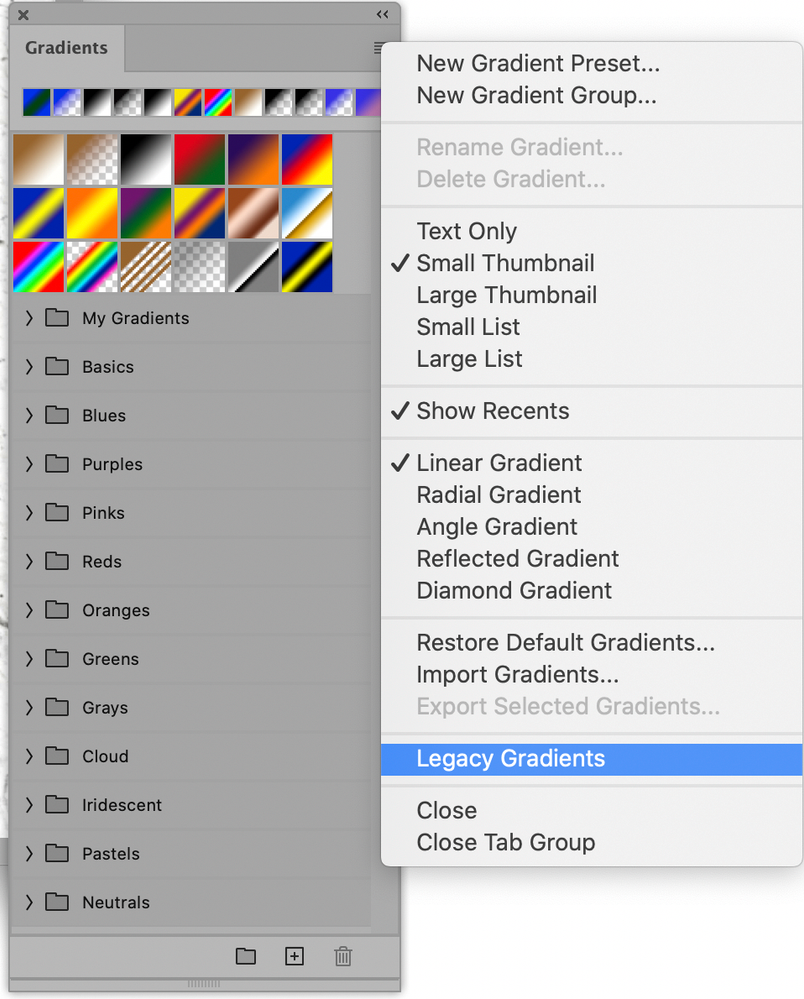Switch view to Large Thumbnail
The width and height of the screenshot is (804, 999).
pyautogui.click(x=506, y=295)
